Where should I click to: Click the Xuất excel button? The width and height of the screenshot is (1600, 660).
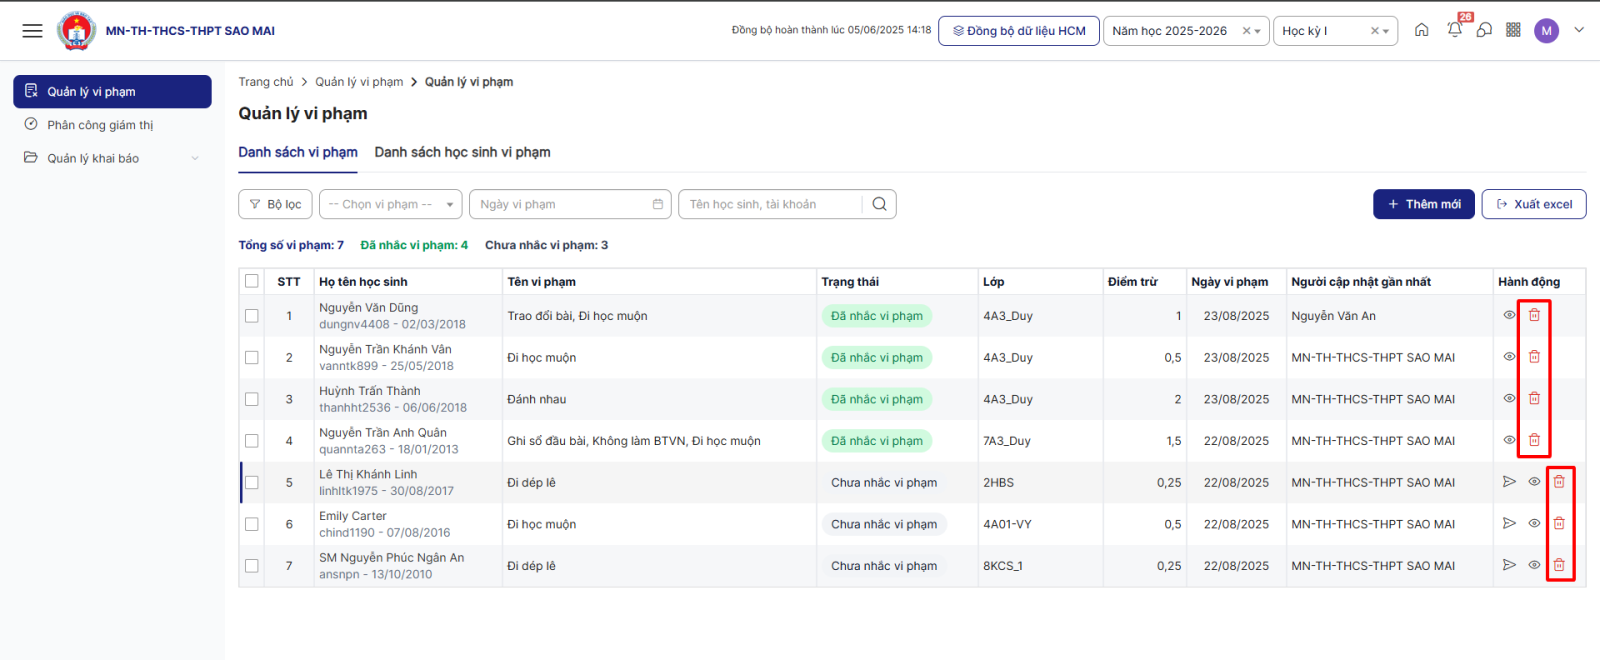click(1533, 204)
